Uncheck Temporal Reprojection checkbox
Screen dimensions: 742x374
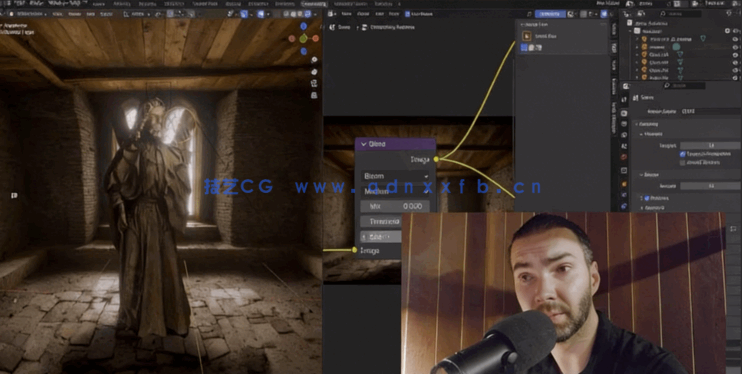(682, 154)
